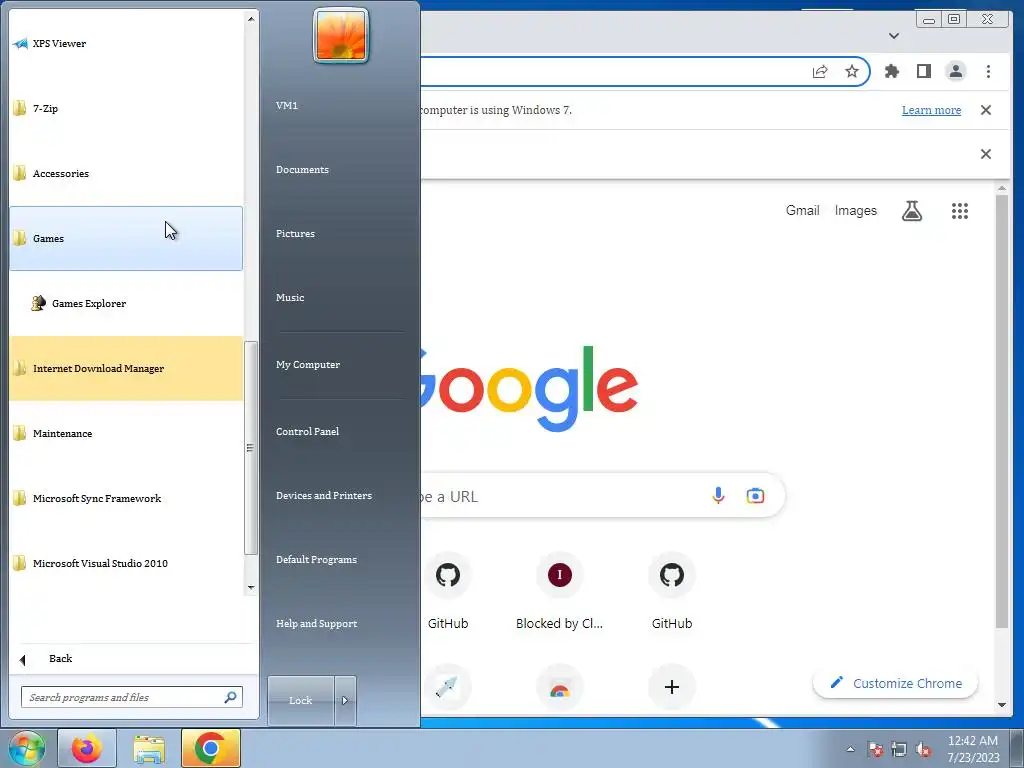Open the taskbar clock and date
1024x768 pixels.
pos(973,749)
